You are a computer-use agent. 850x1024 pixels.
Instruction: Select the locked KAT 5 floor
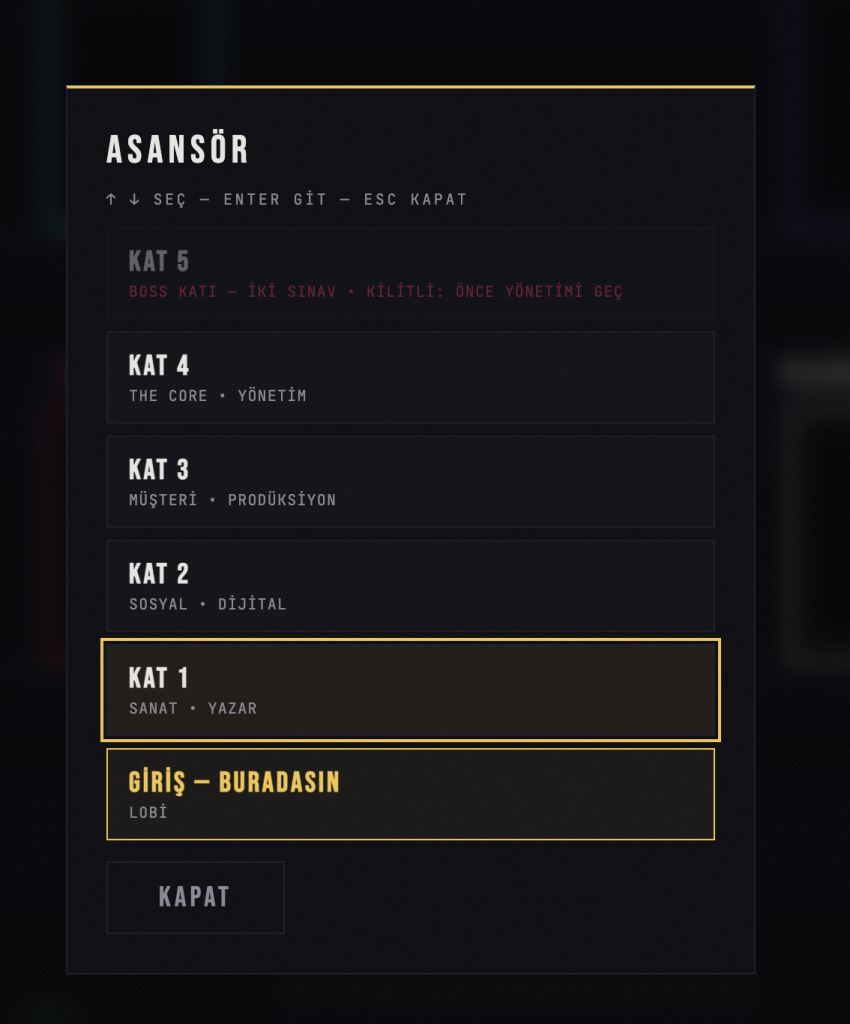pos(411,273)
